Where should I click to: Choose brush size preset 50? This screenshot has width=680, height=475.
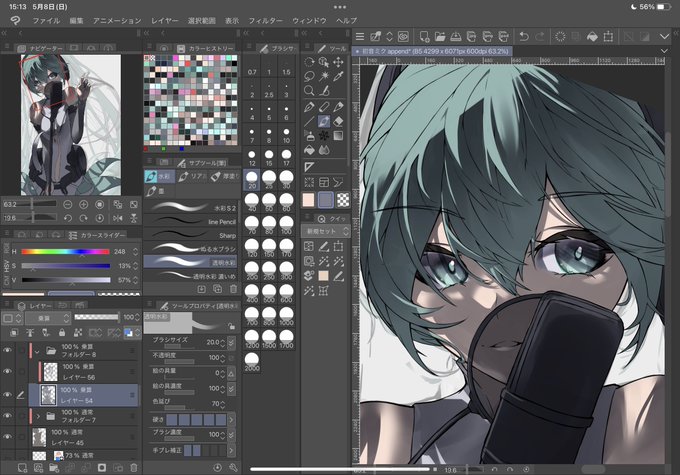[x=269, y=202]
